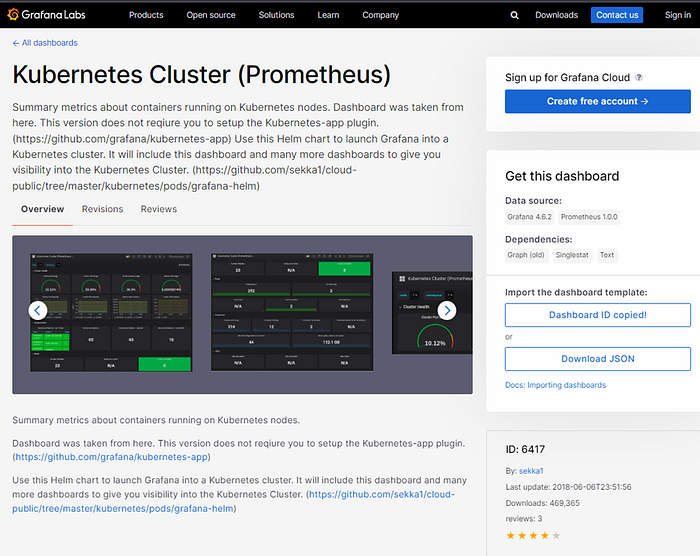Click the Last update timestamp text
The height and width of the screenshot is (556, 700).
pos(568,487)
